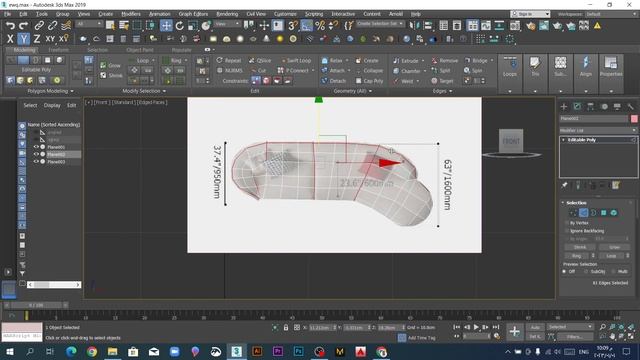Open the Render Setup teapot icon
This screenshot has width=640, height=360.
pyautogui.click(x=531, y=26)
